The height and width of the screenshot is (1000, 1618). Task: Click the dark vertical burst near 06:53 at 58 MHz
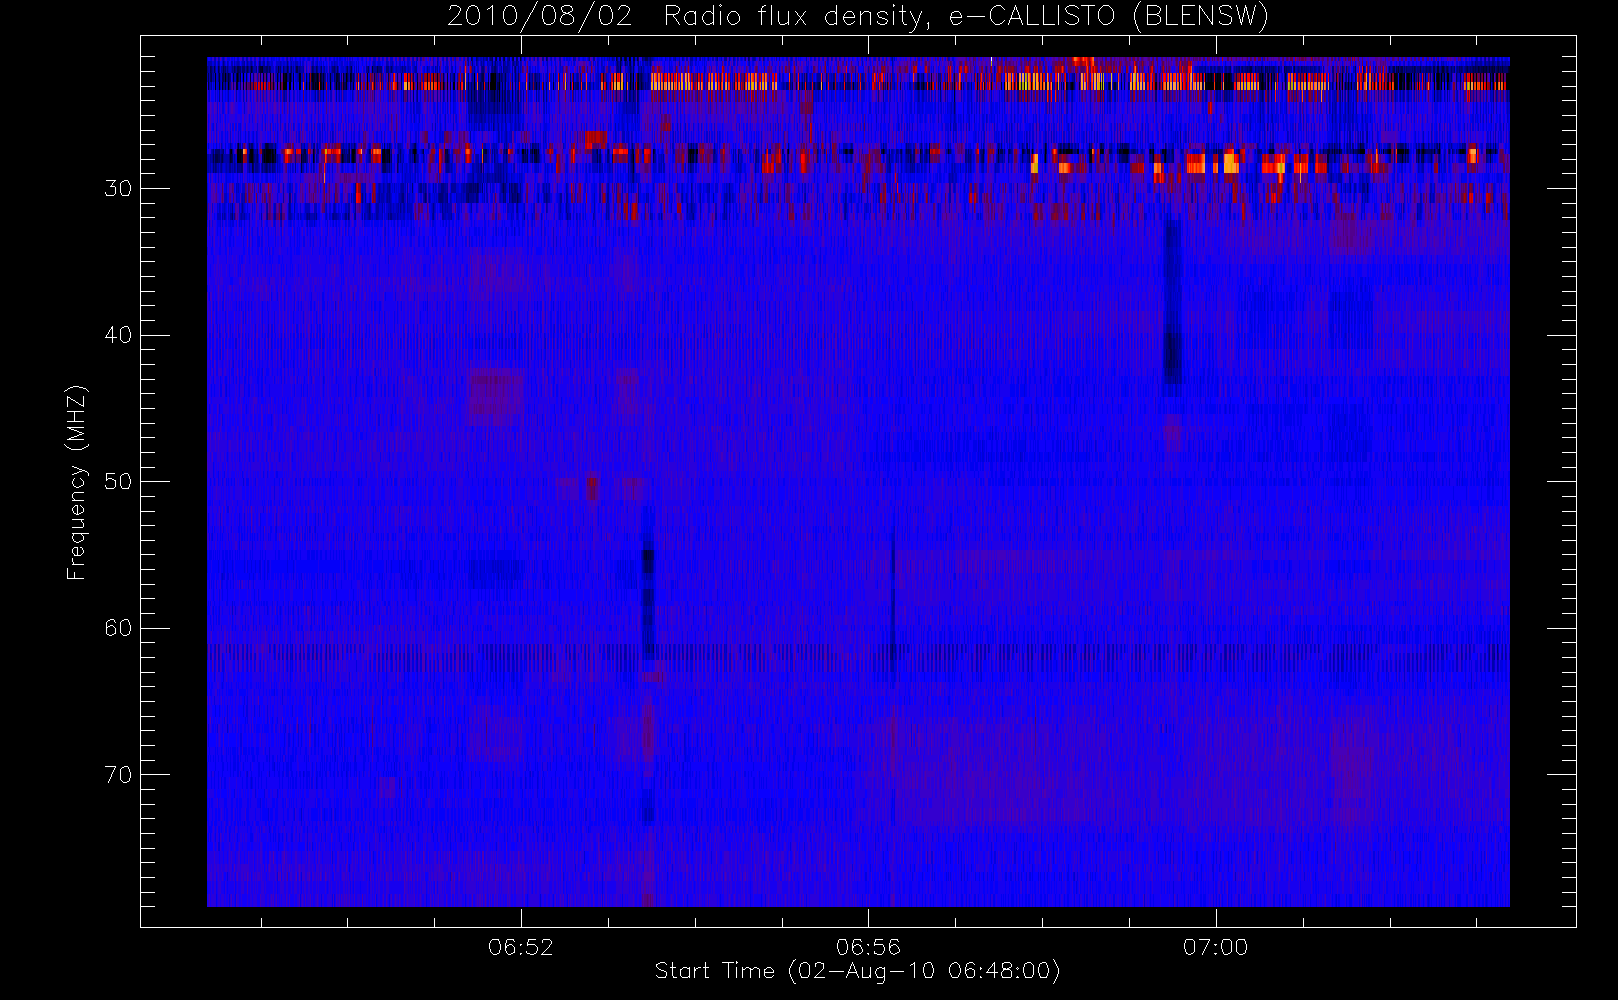pos(648,603)
